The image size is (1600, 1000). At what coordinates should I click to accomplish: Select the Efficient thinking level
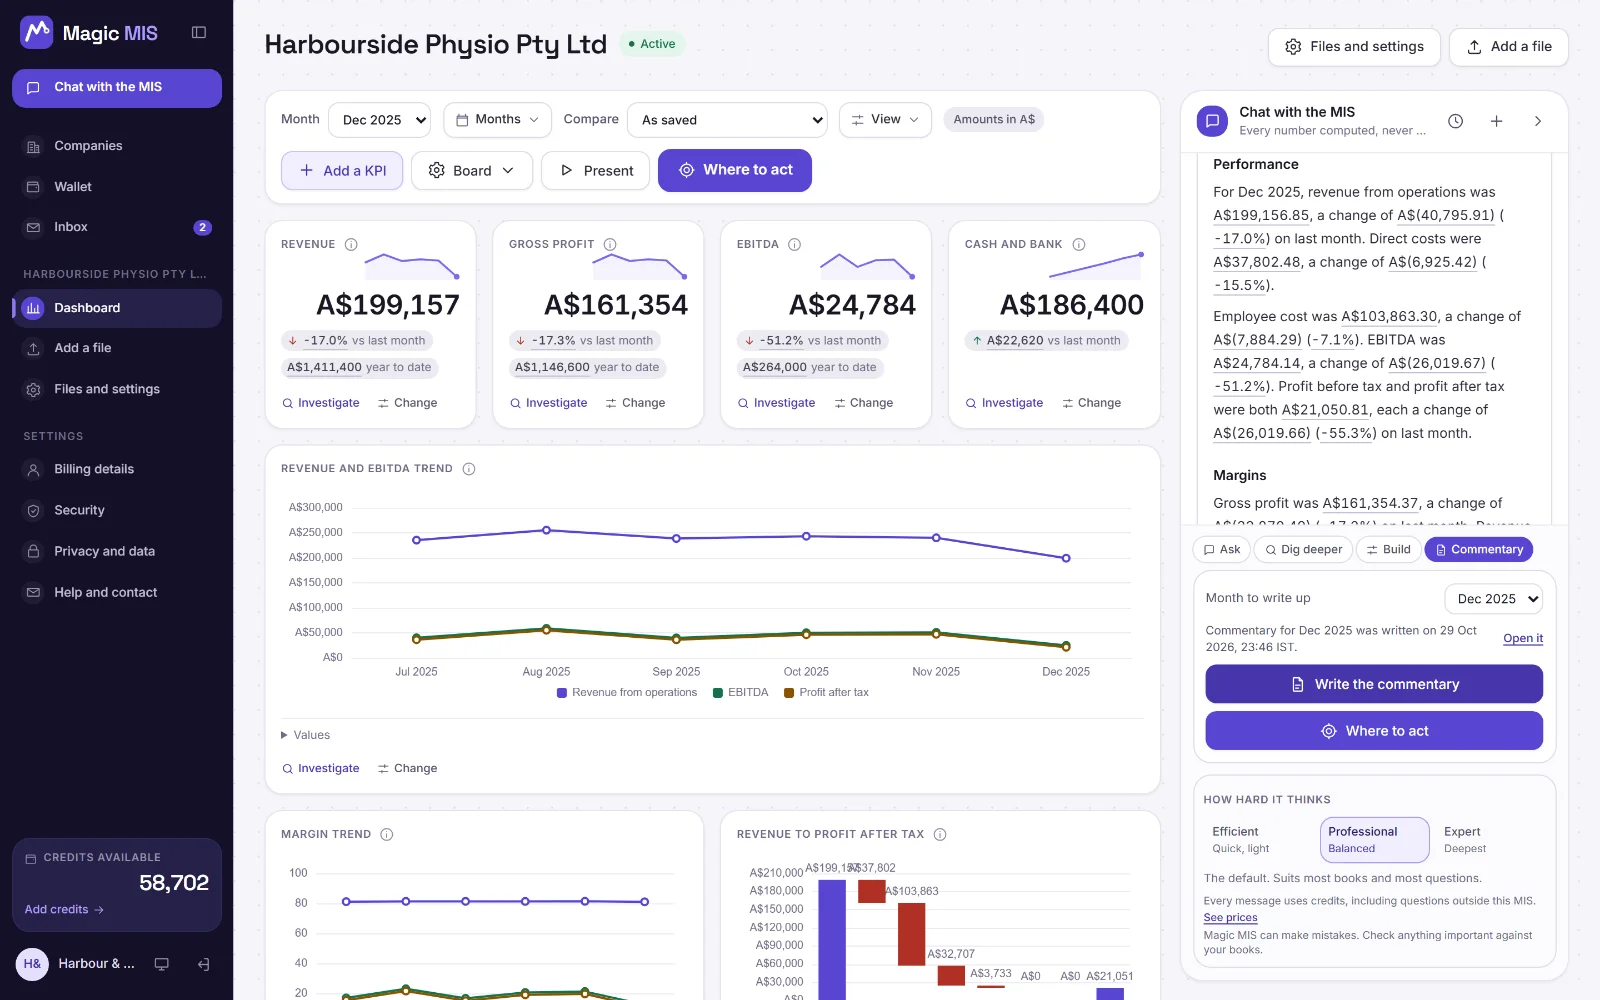click(x=1260, y=840)
